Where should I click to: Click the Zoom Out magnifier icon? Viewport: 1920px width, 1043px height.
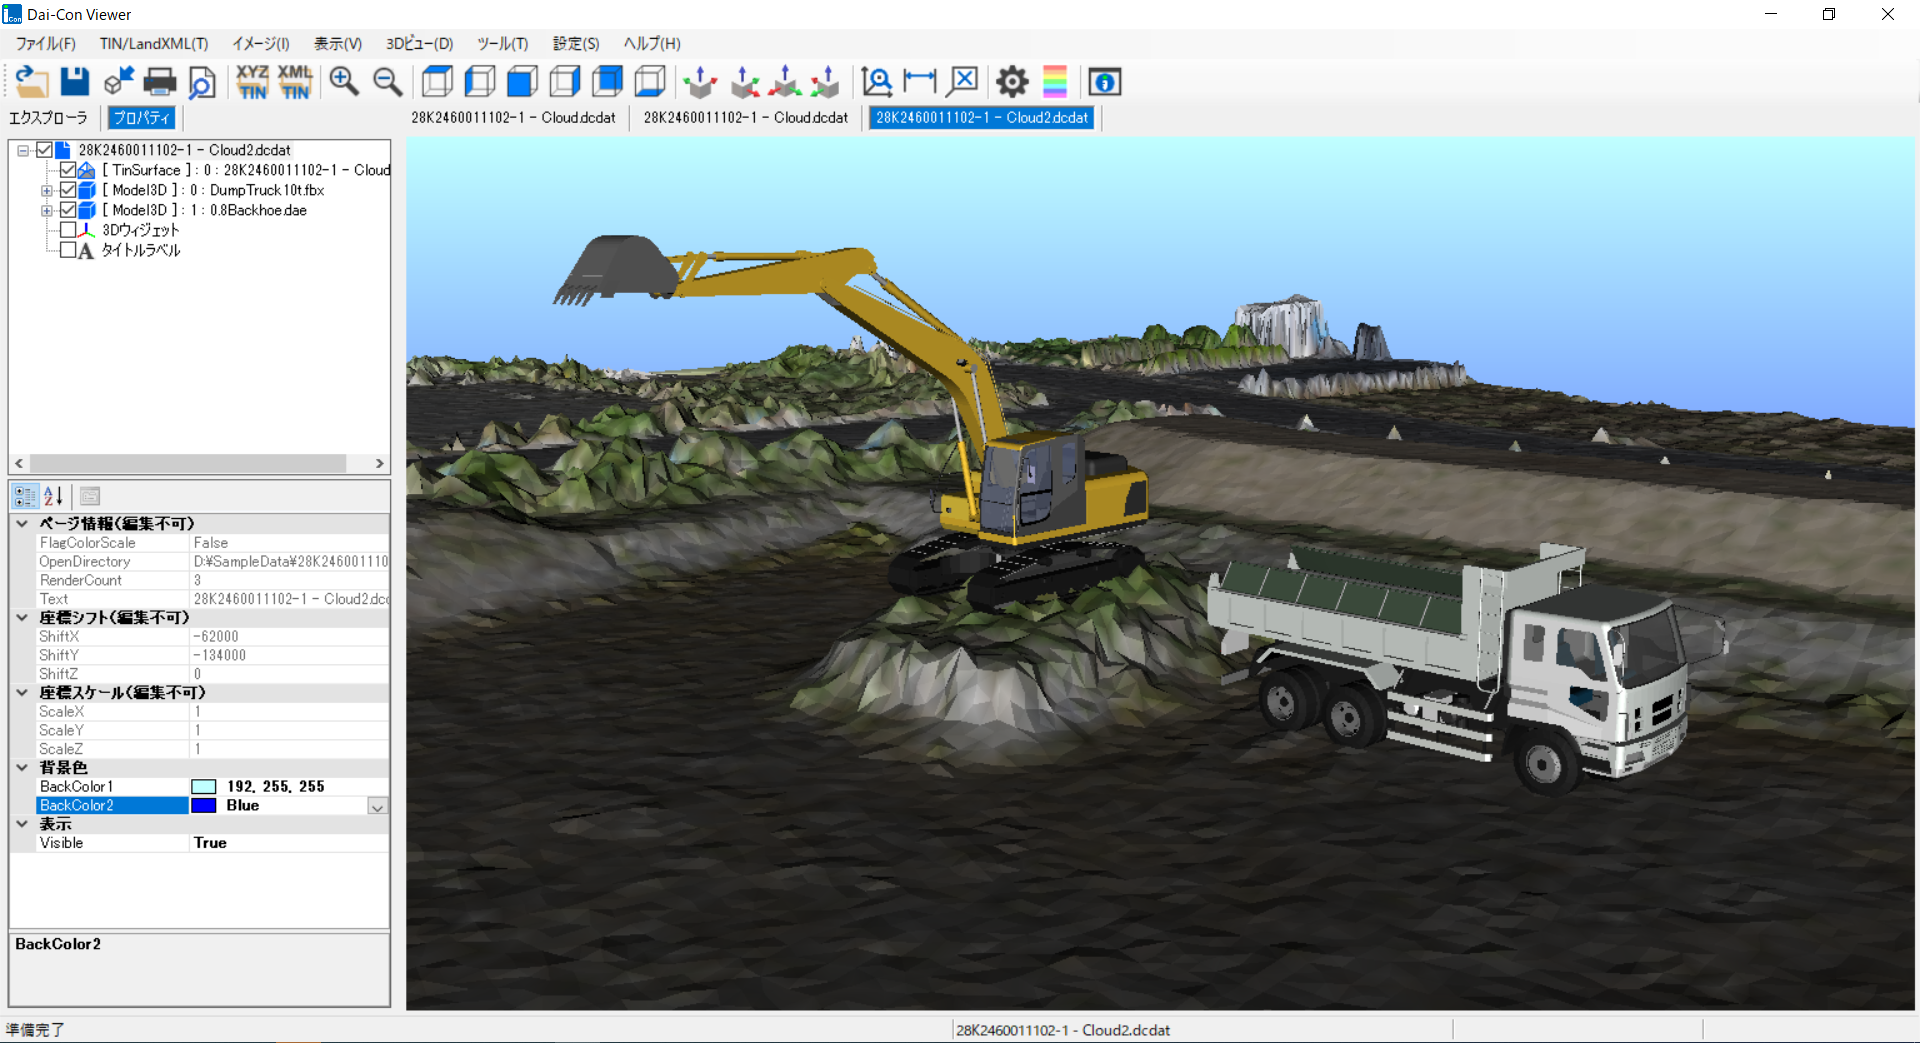tap(388, 82)
